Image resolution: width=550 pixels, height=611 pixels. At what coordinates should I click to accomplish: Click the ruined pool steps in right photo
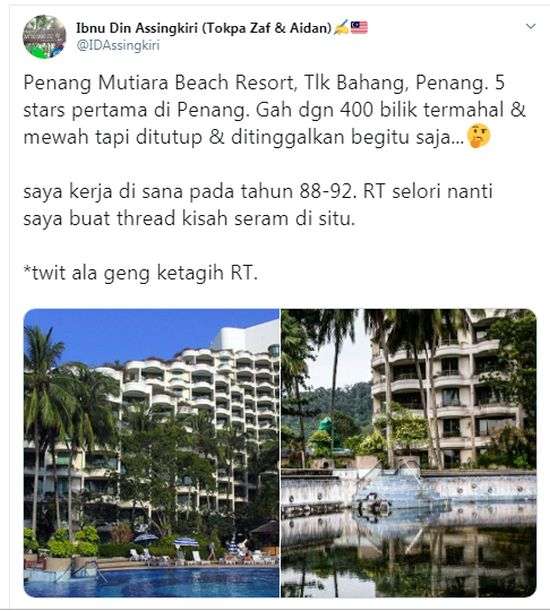pyautogui.click(x=398, y=492)
